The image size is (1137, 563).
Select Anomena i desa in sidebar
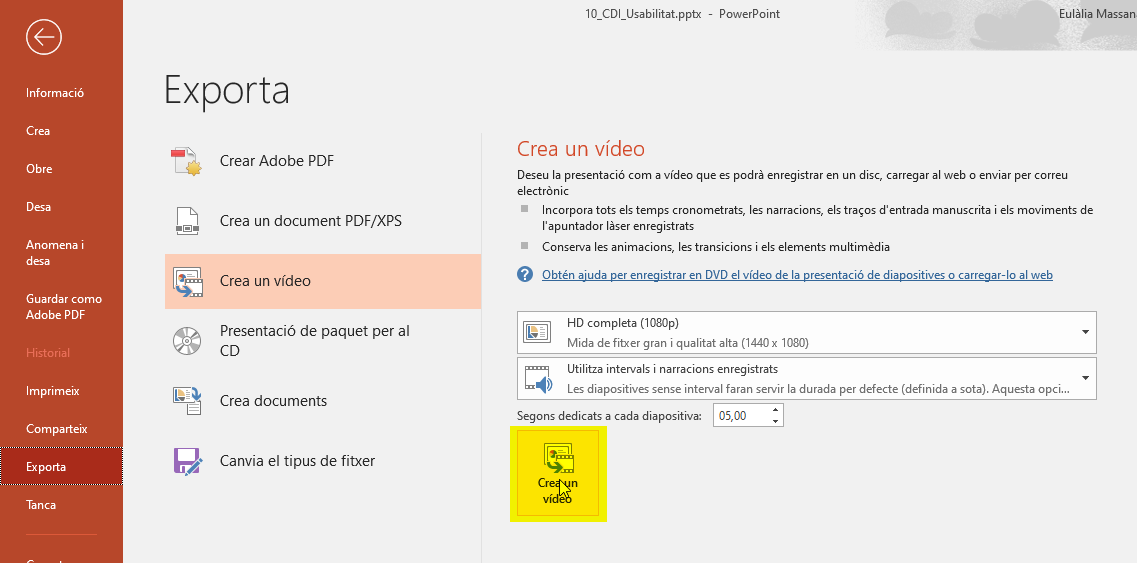coord(55,253)
